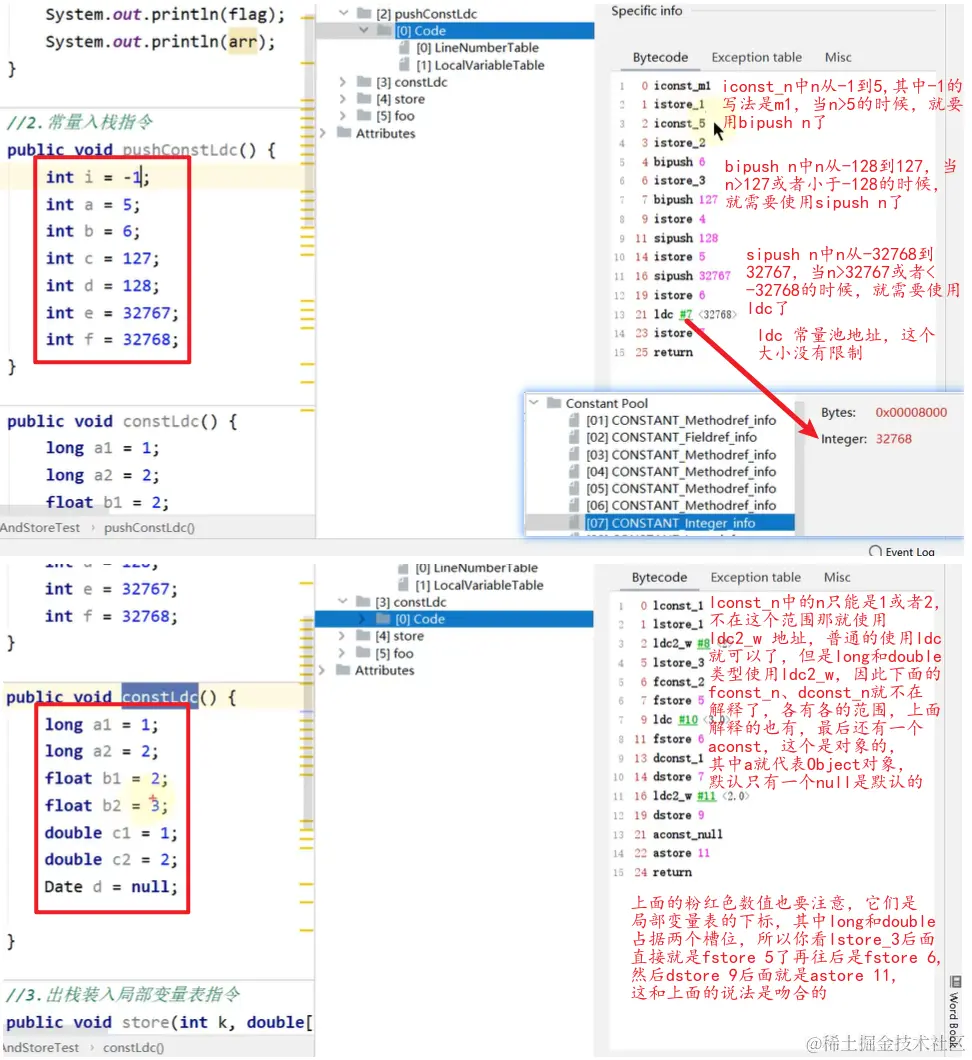The image size is (972, 1060).
Task: Select [02] CONSTANT_Fieldref_info row
Action: pos(660,437)
